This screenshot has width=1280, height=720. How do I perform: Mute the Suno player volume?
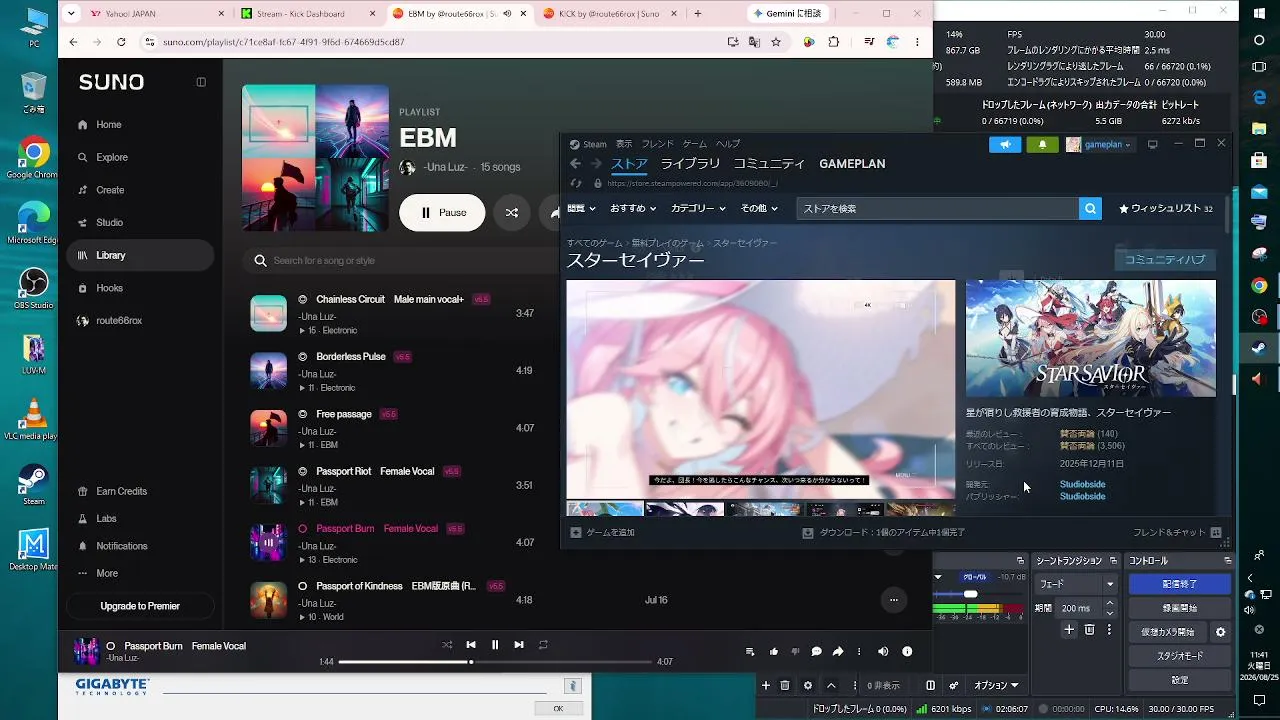click(x=883, y=652)
